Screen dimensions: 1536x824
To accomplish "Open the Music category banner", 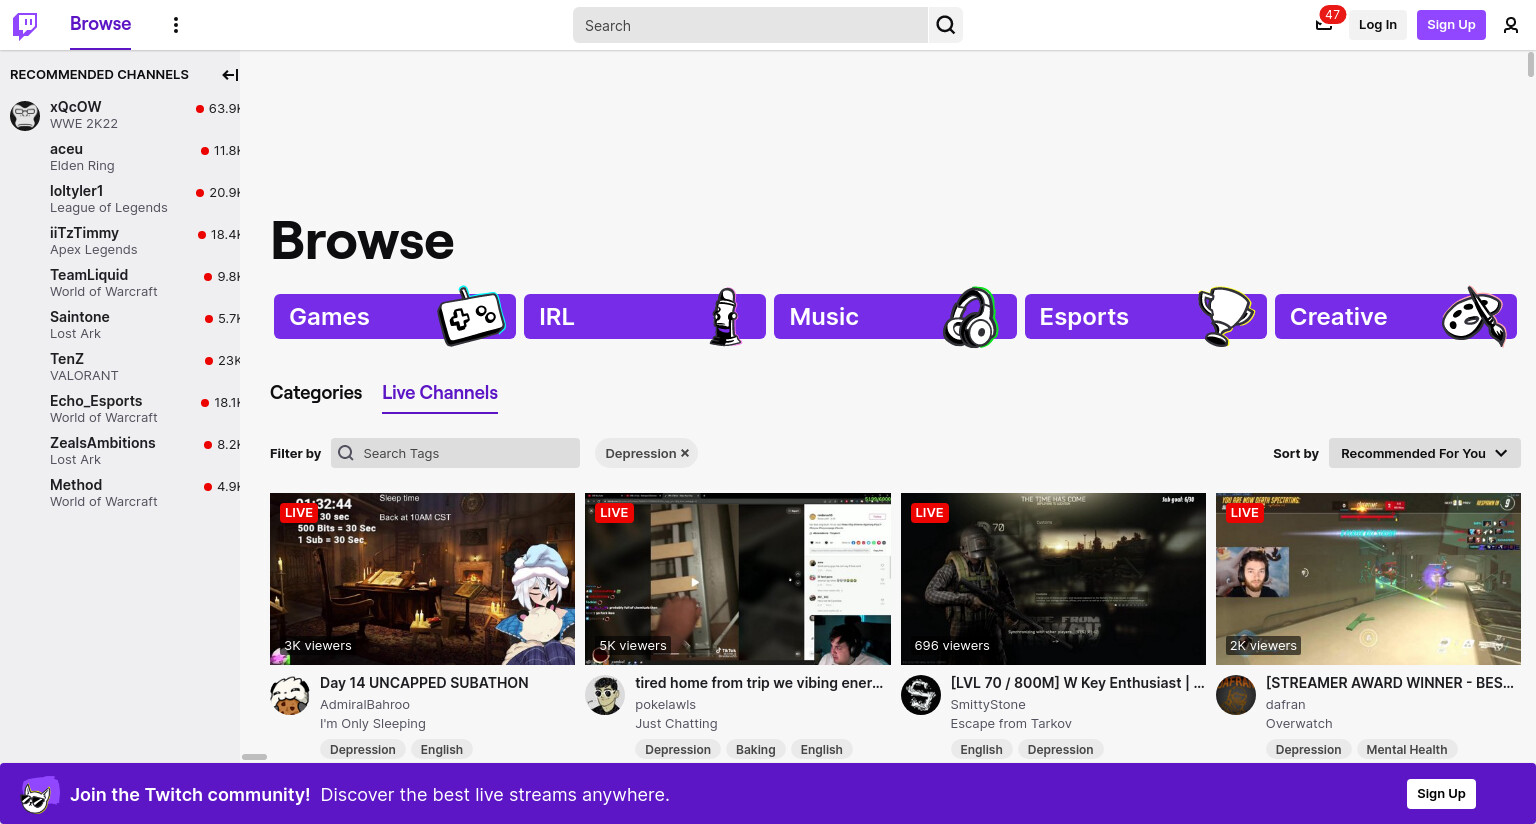I will point(895,317).
